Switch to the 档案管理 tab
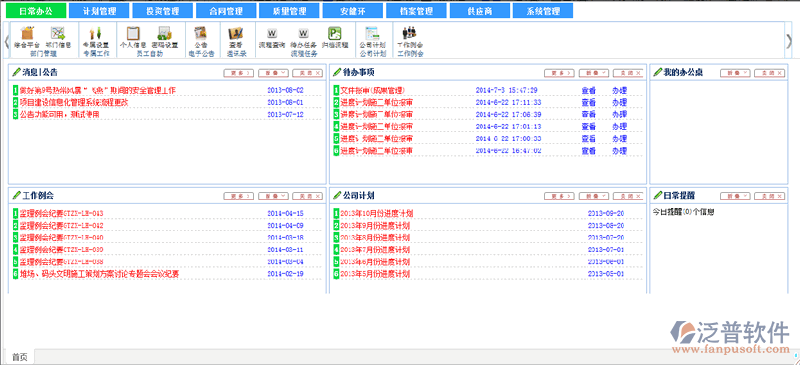 (x=416, y=11)
